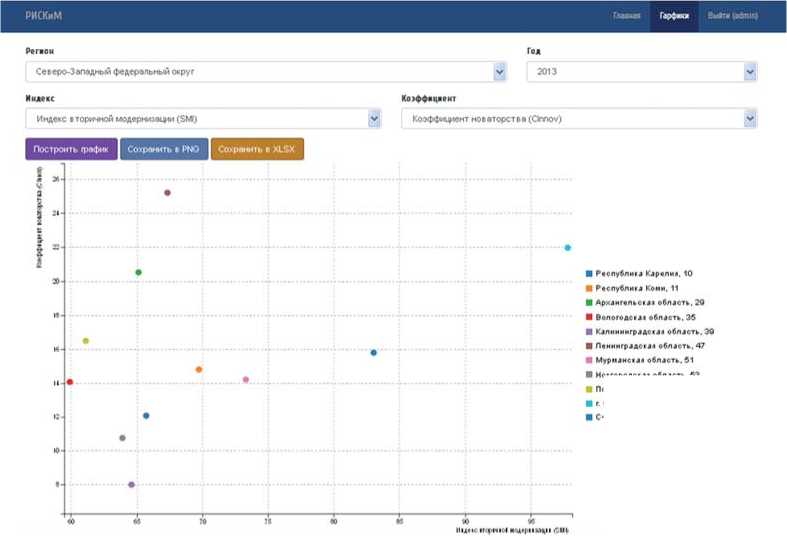The width and height of the screenshot is (787, 536).
Task: Open the Индекс dropdown selector
Action: (203, 119)
